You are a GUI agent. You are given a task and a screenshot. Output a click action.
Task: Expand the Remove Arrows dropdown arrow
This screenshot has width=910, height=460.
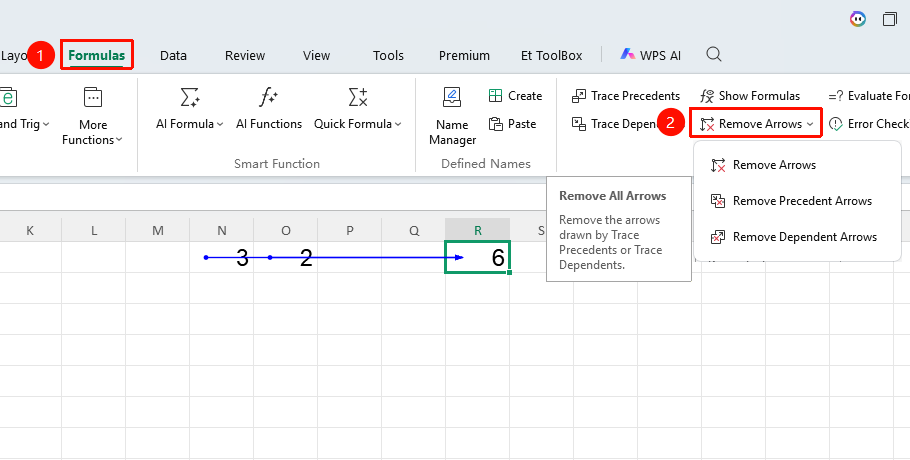810,124
